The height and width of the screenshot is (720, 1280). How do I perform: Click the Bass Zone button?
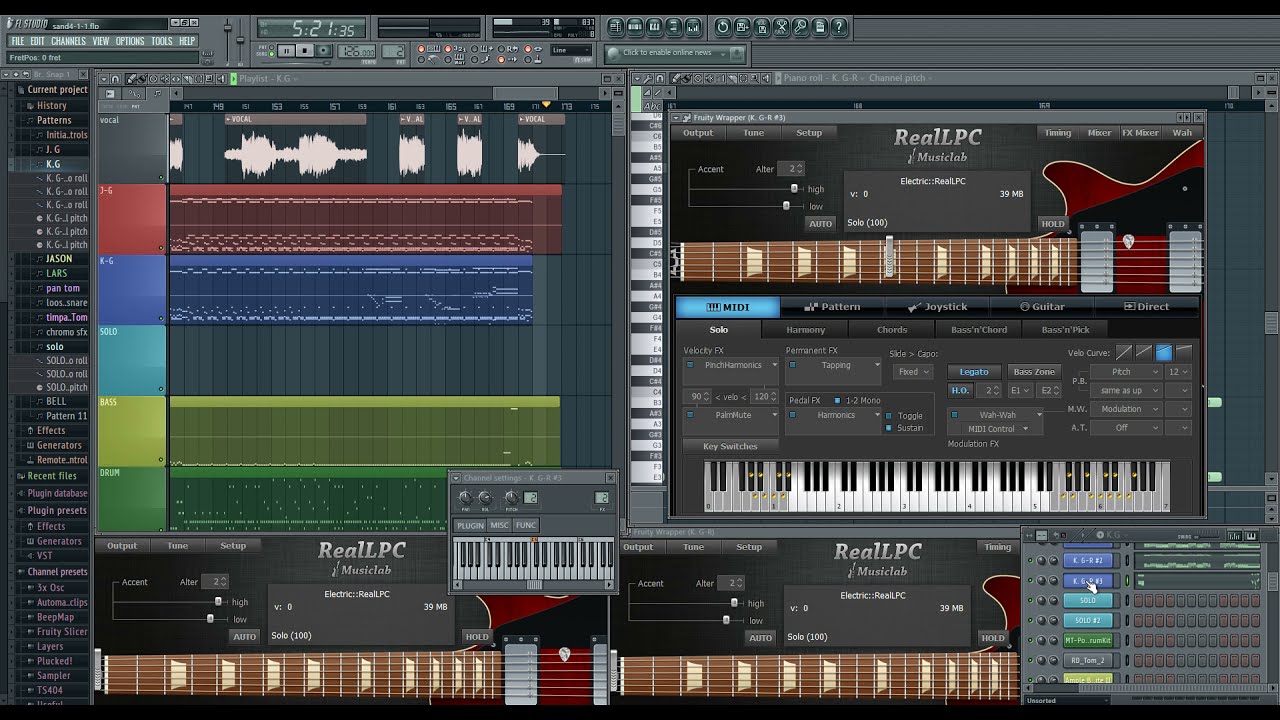click(1034, 372)
